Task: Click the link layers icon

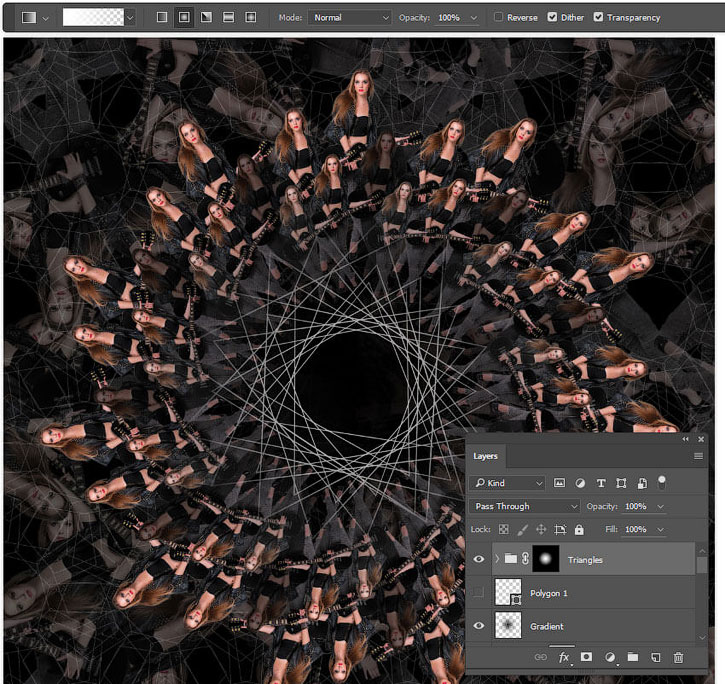Action: coord(541,657)
